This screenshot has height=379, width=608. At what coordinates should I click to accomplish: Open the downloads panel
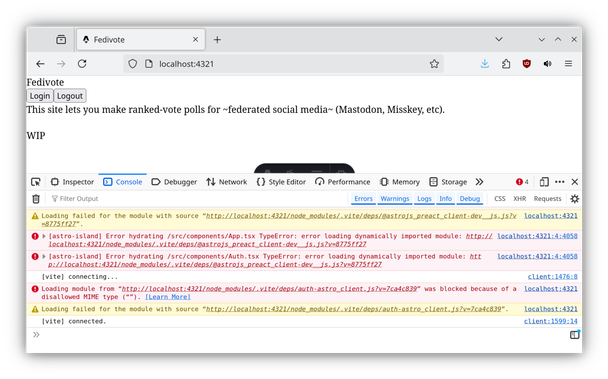click(x=485, y=64)
